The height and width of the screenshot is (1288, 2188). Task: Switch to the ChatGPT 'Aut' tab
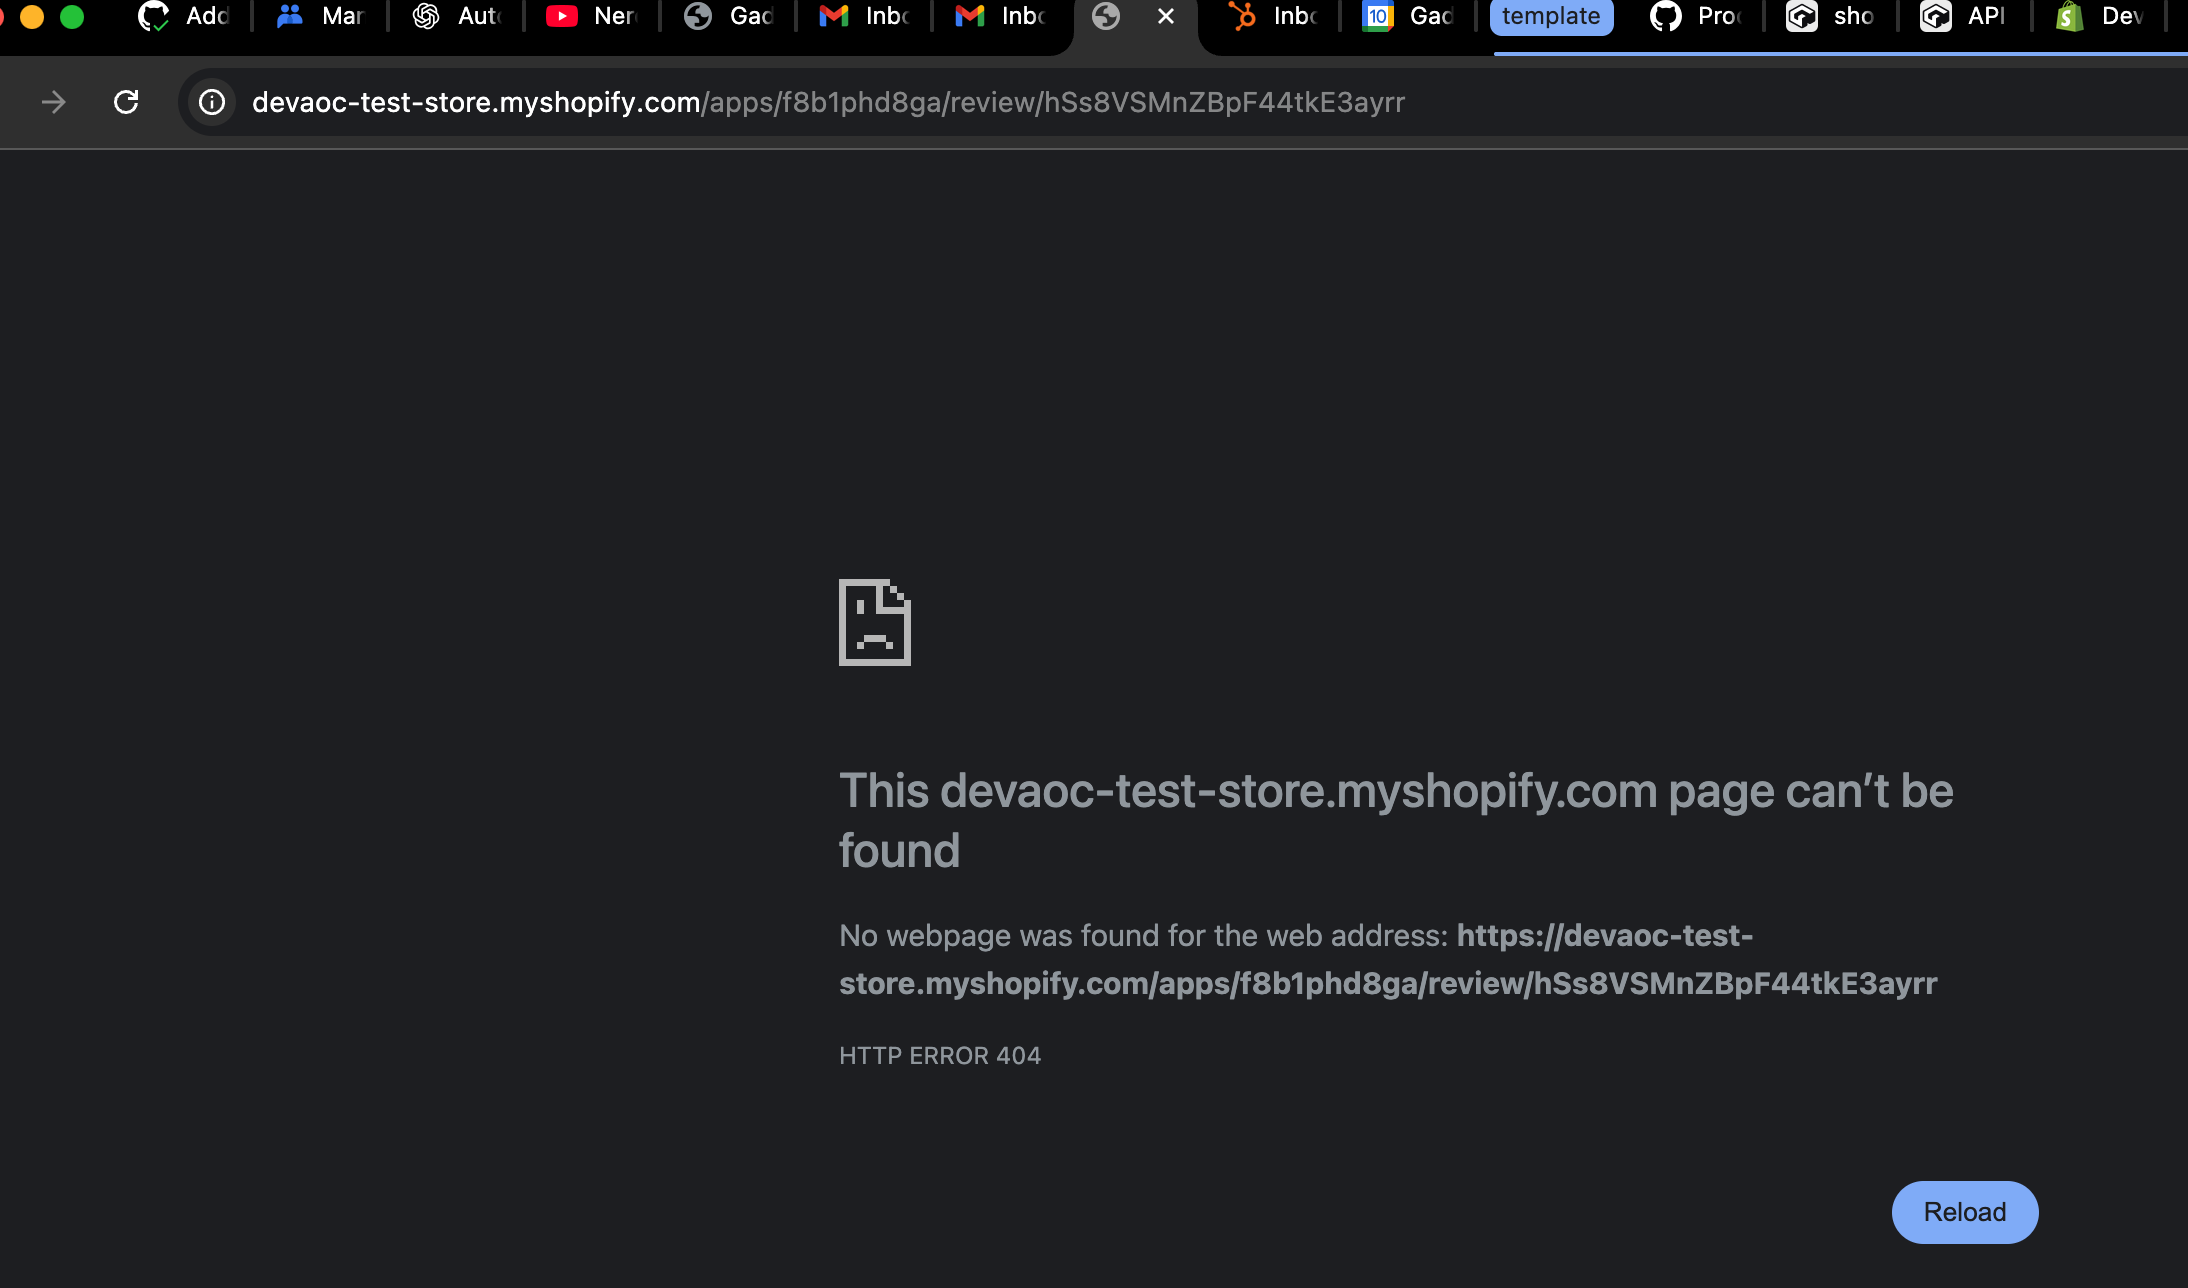click(458, 16)
